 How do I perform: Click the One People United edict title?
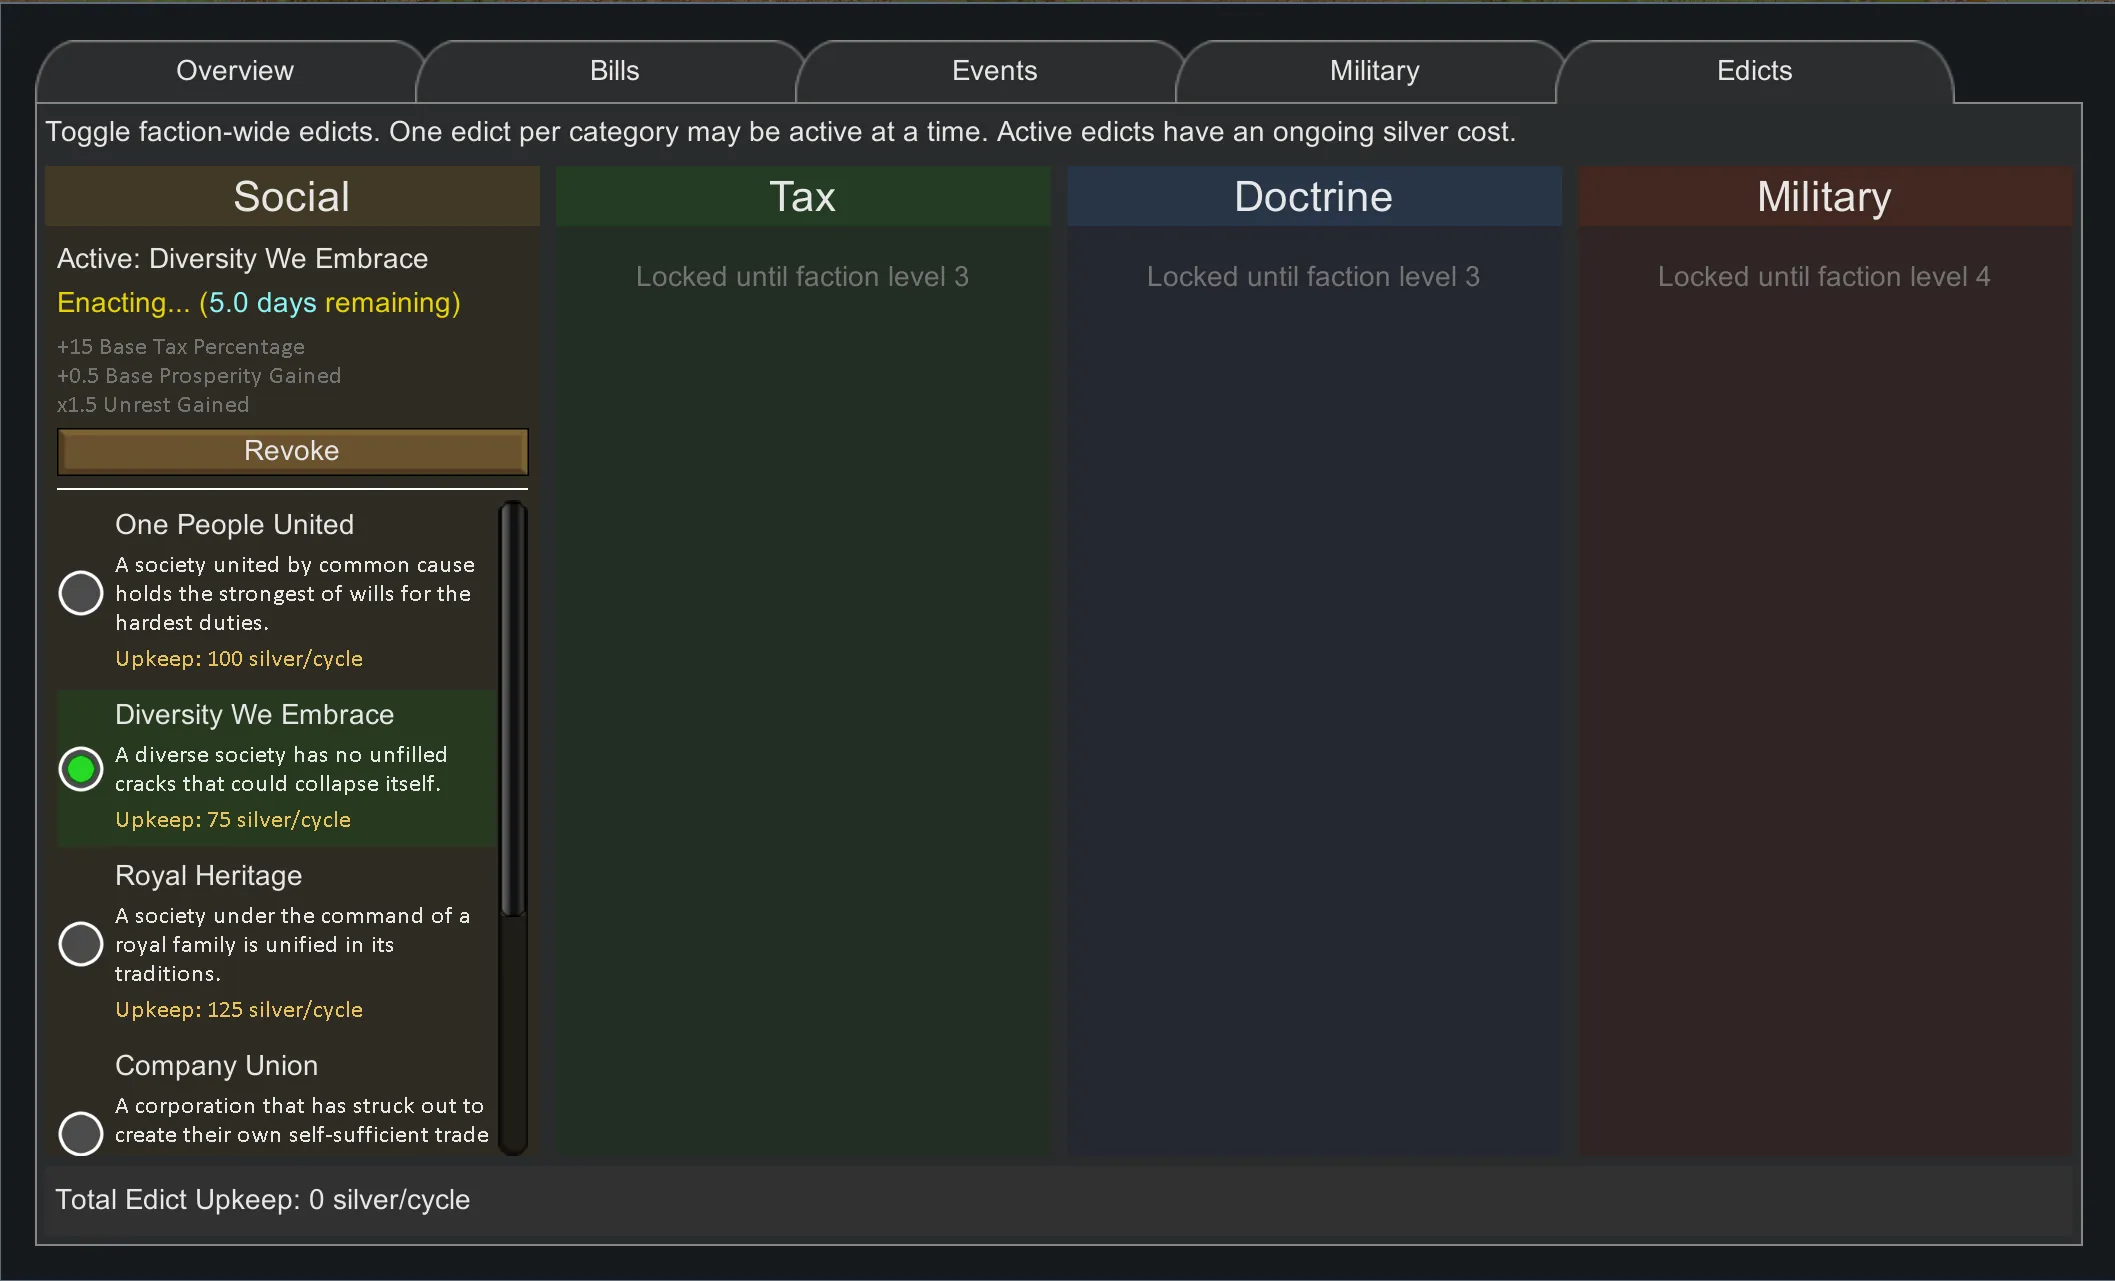tap(234, 525)
